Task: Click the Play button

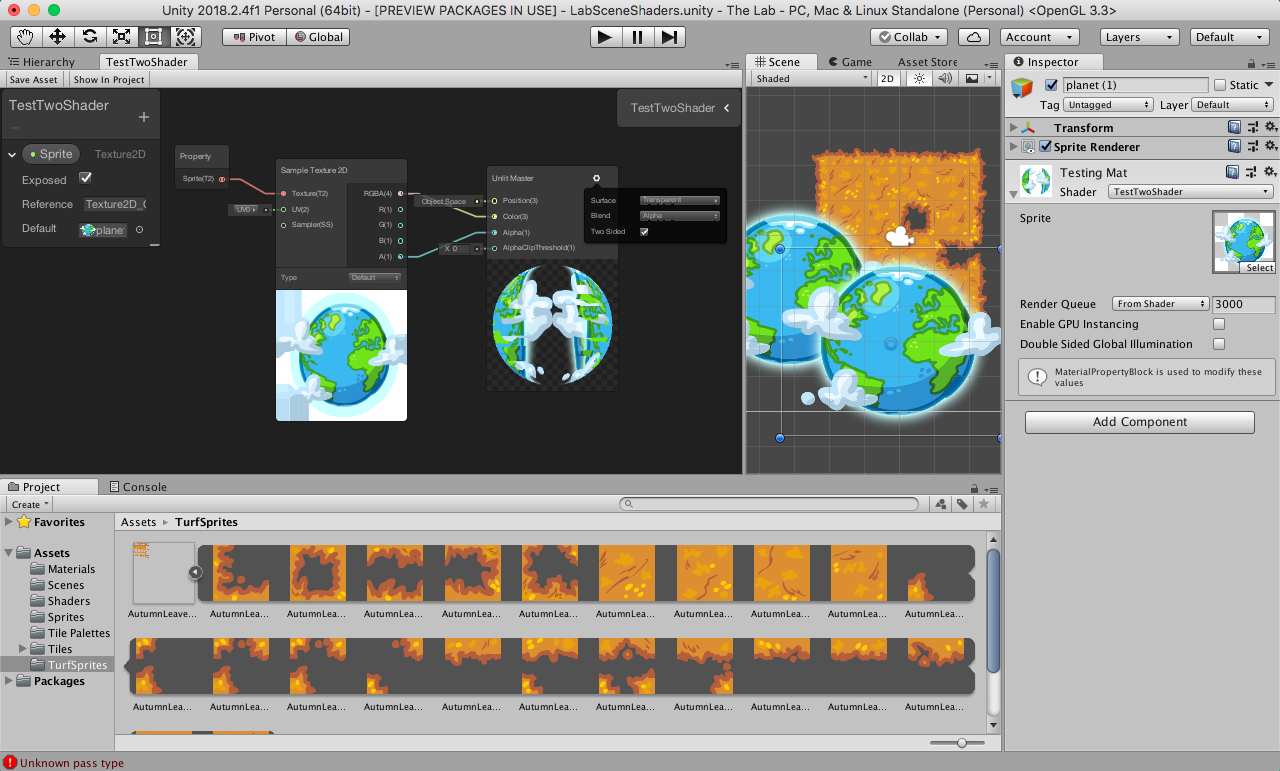Action: click(x=604, y=37)
